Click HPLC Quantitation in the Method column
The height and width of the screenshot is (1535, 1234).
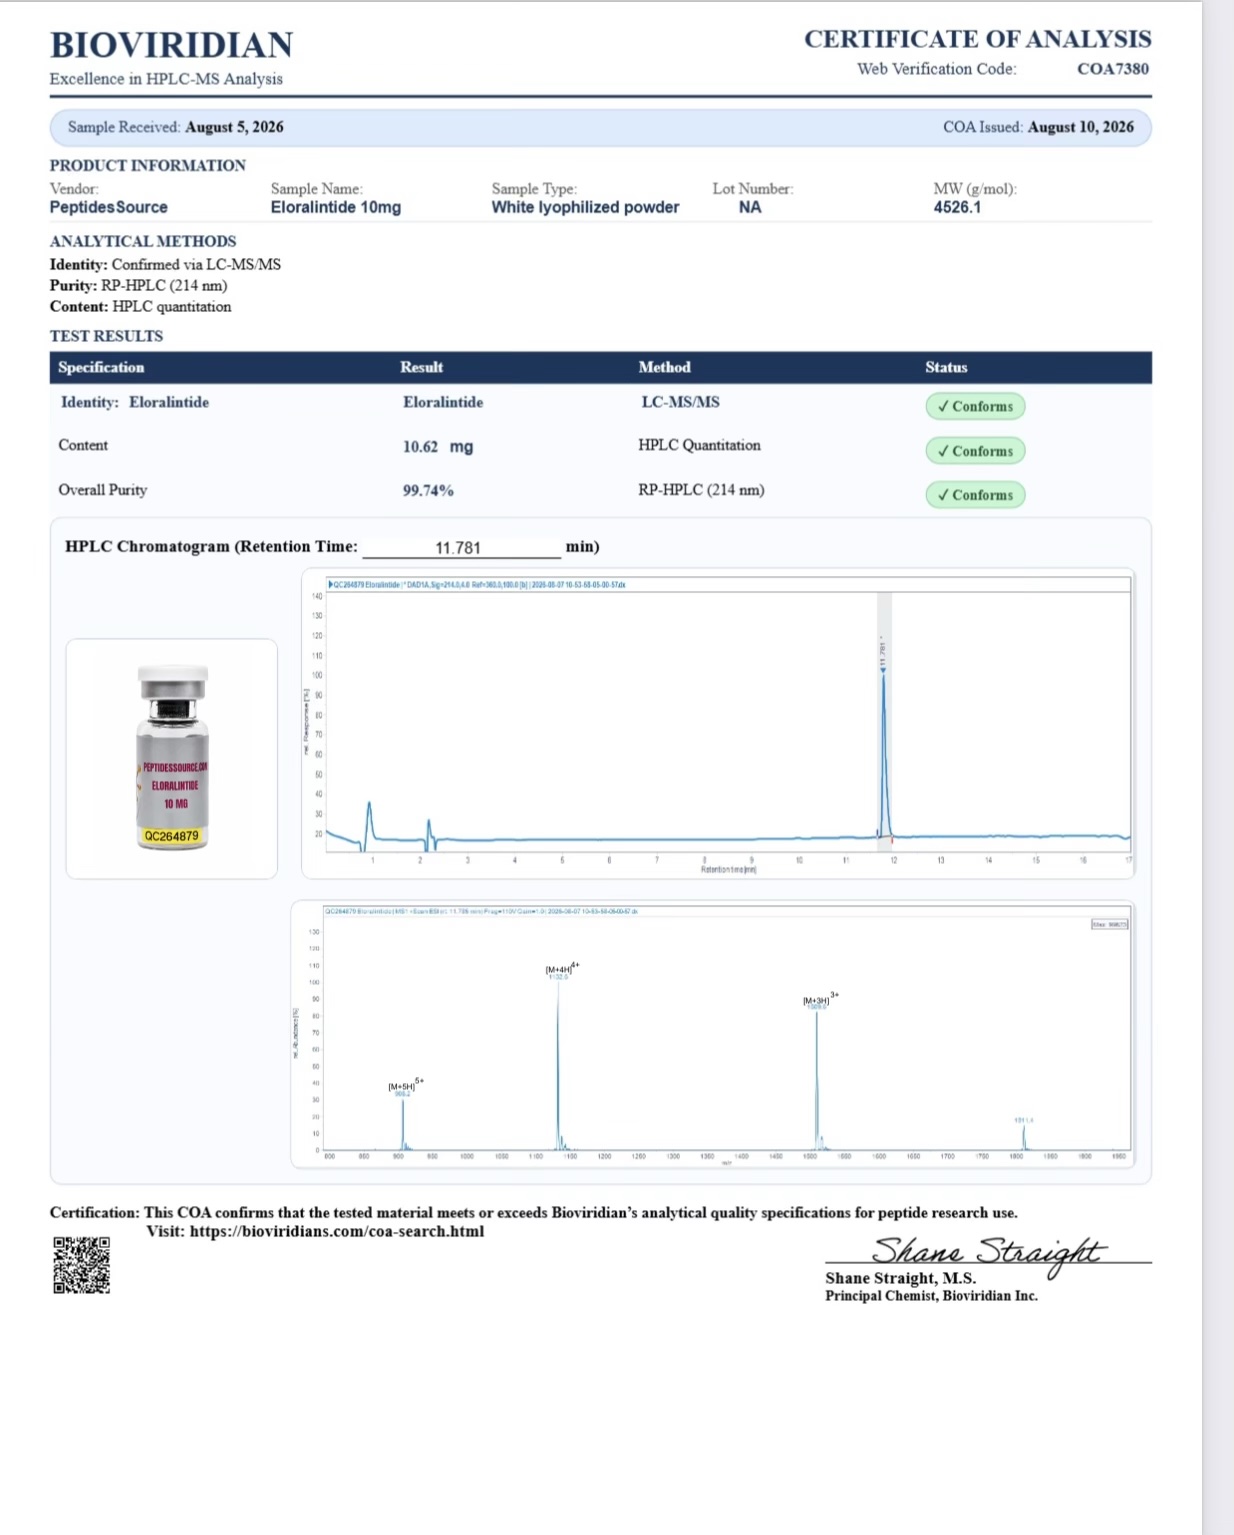tap(699, 445)
